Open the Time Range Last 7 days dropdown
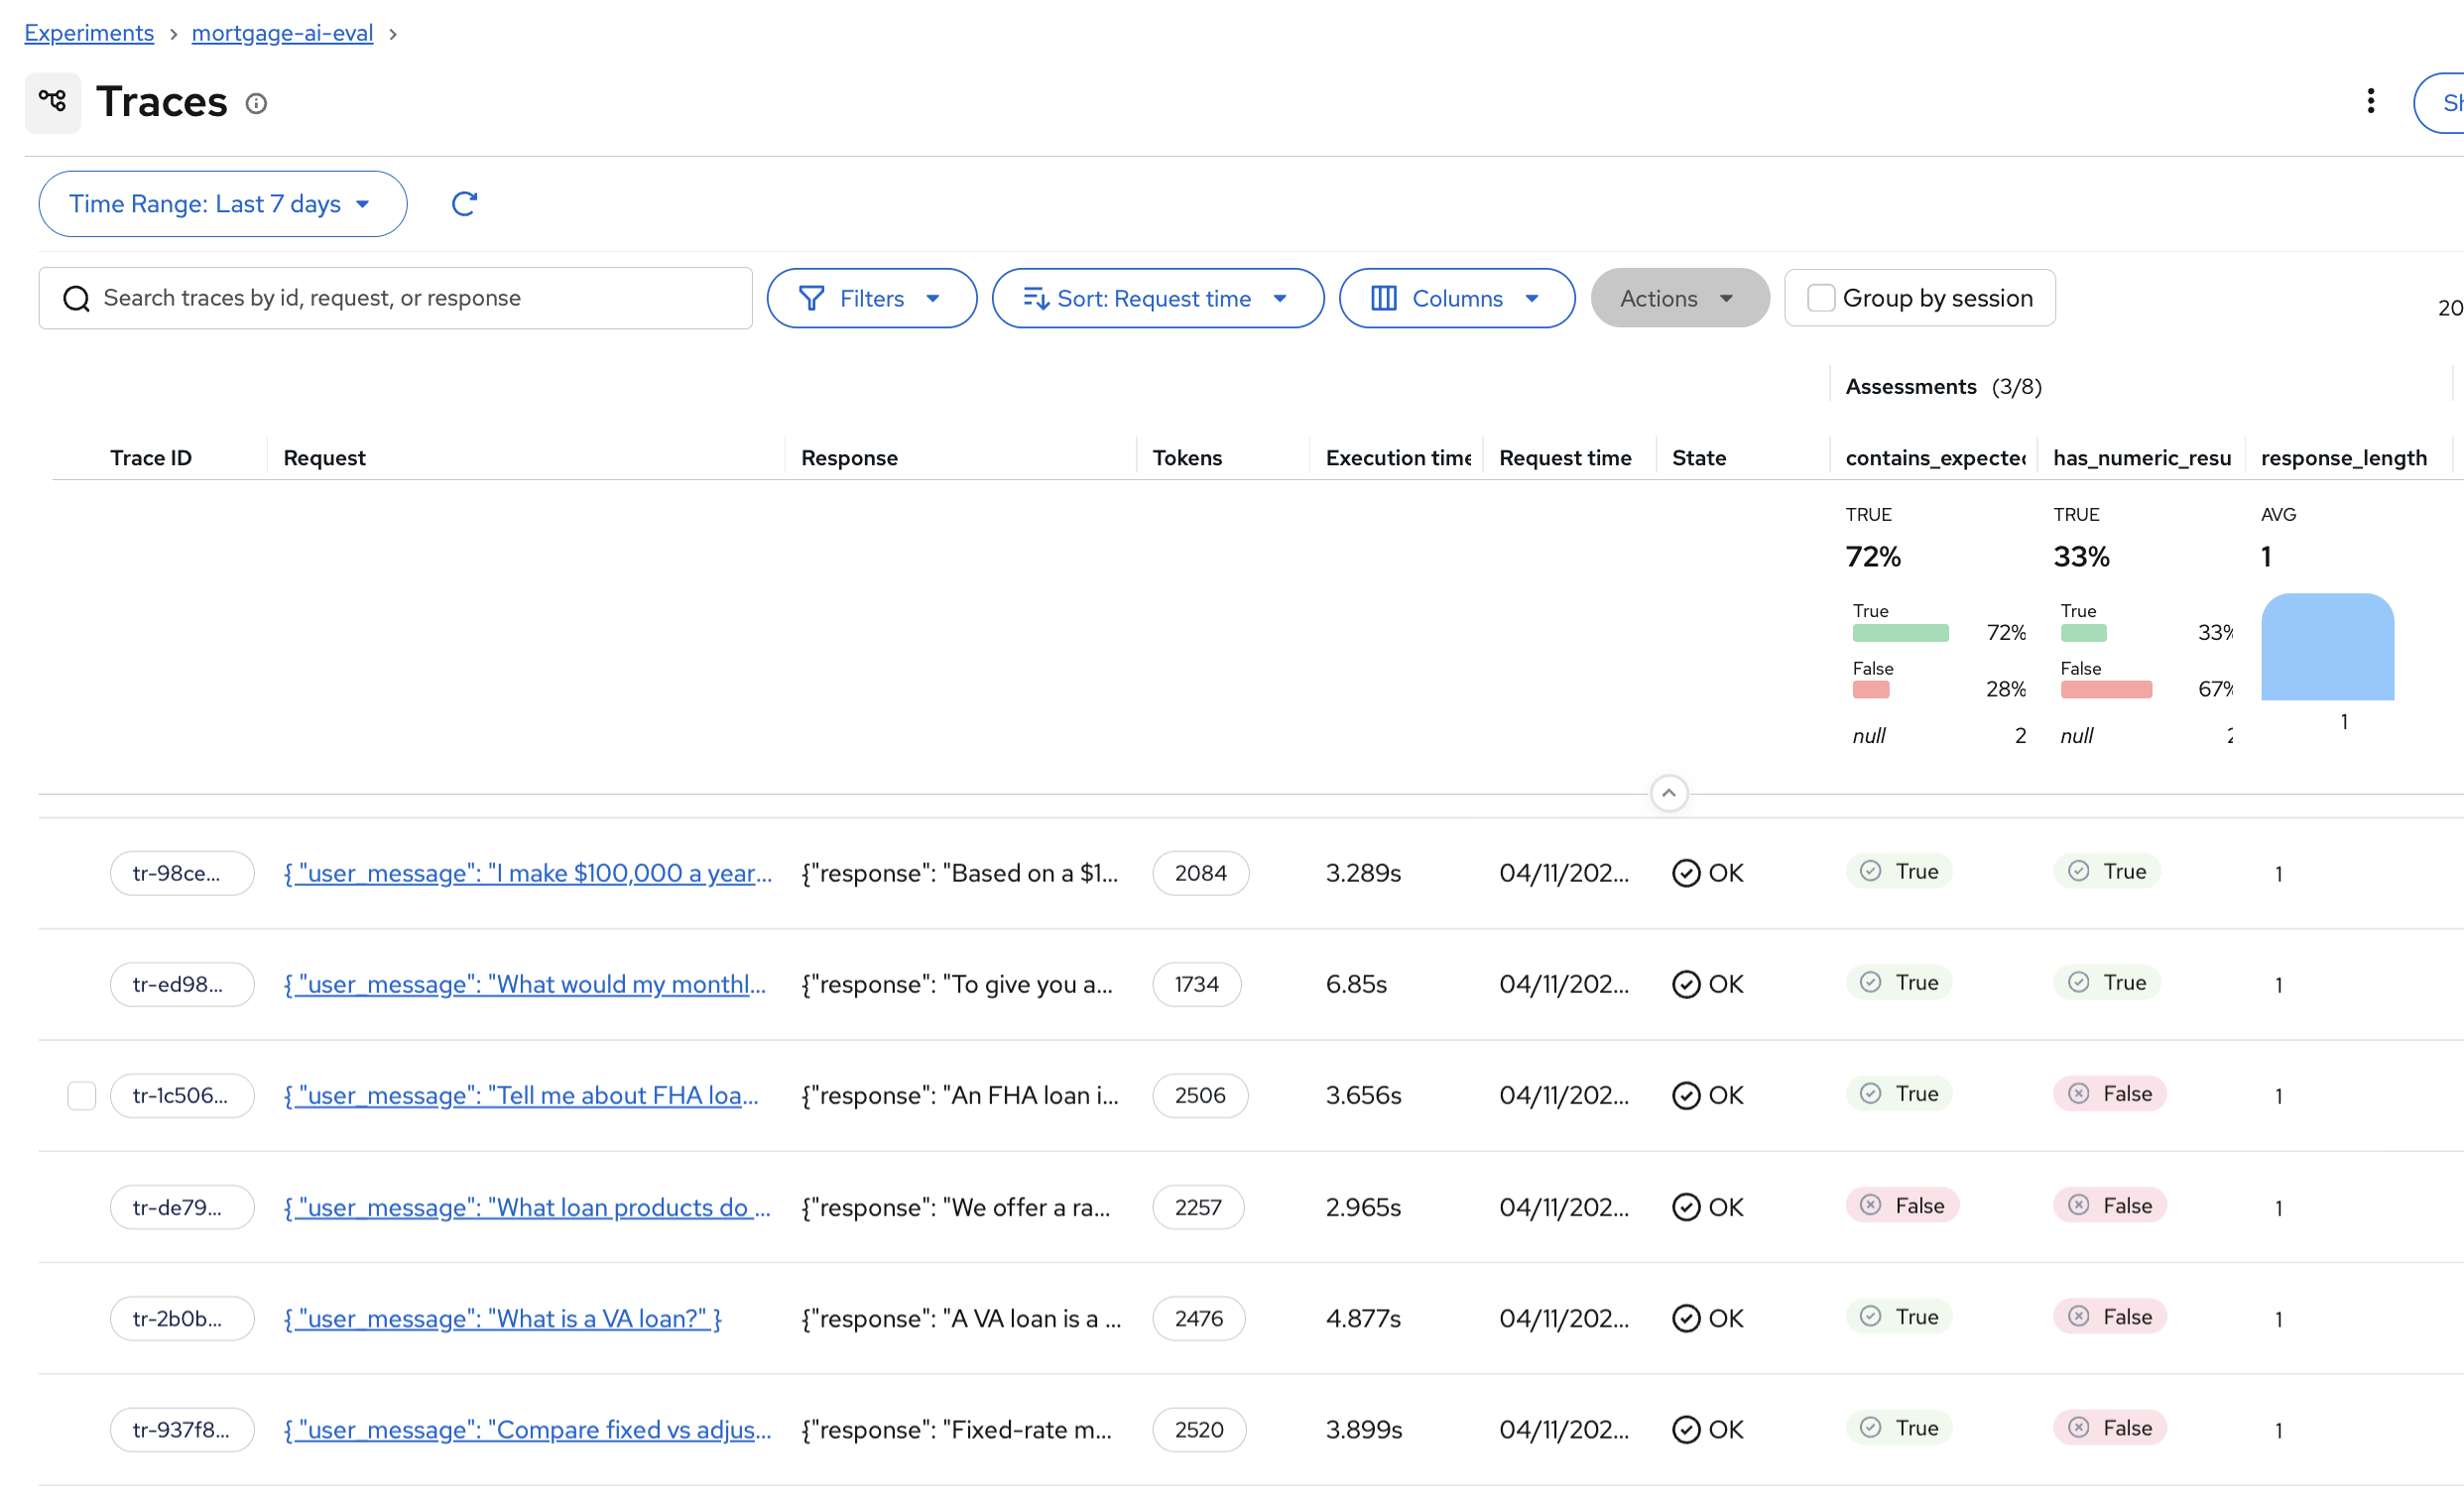The width and height of the screenshot is (2464, 1506). point(222,204)
